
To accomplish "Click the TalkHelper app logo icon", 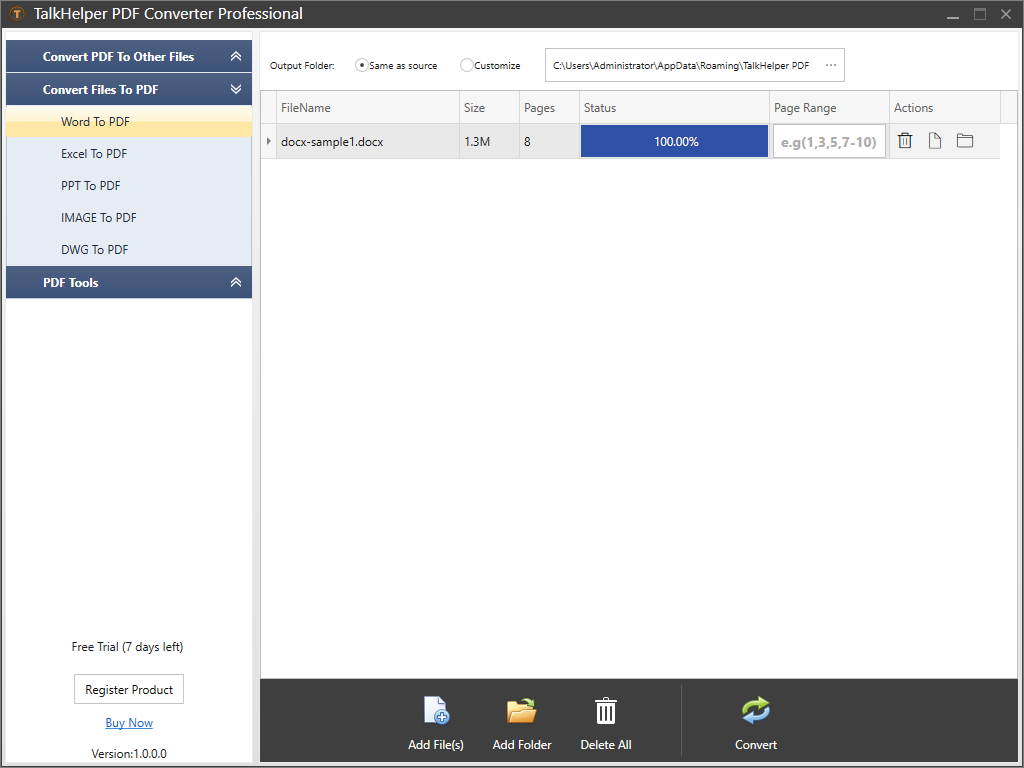I will [x=17, y=14].
